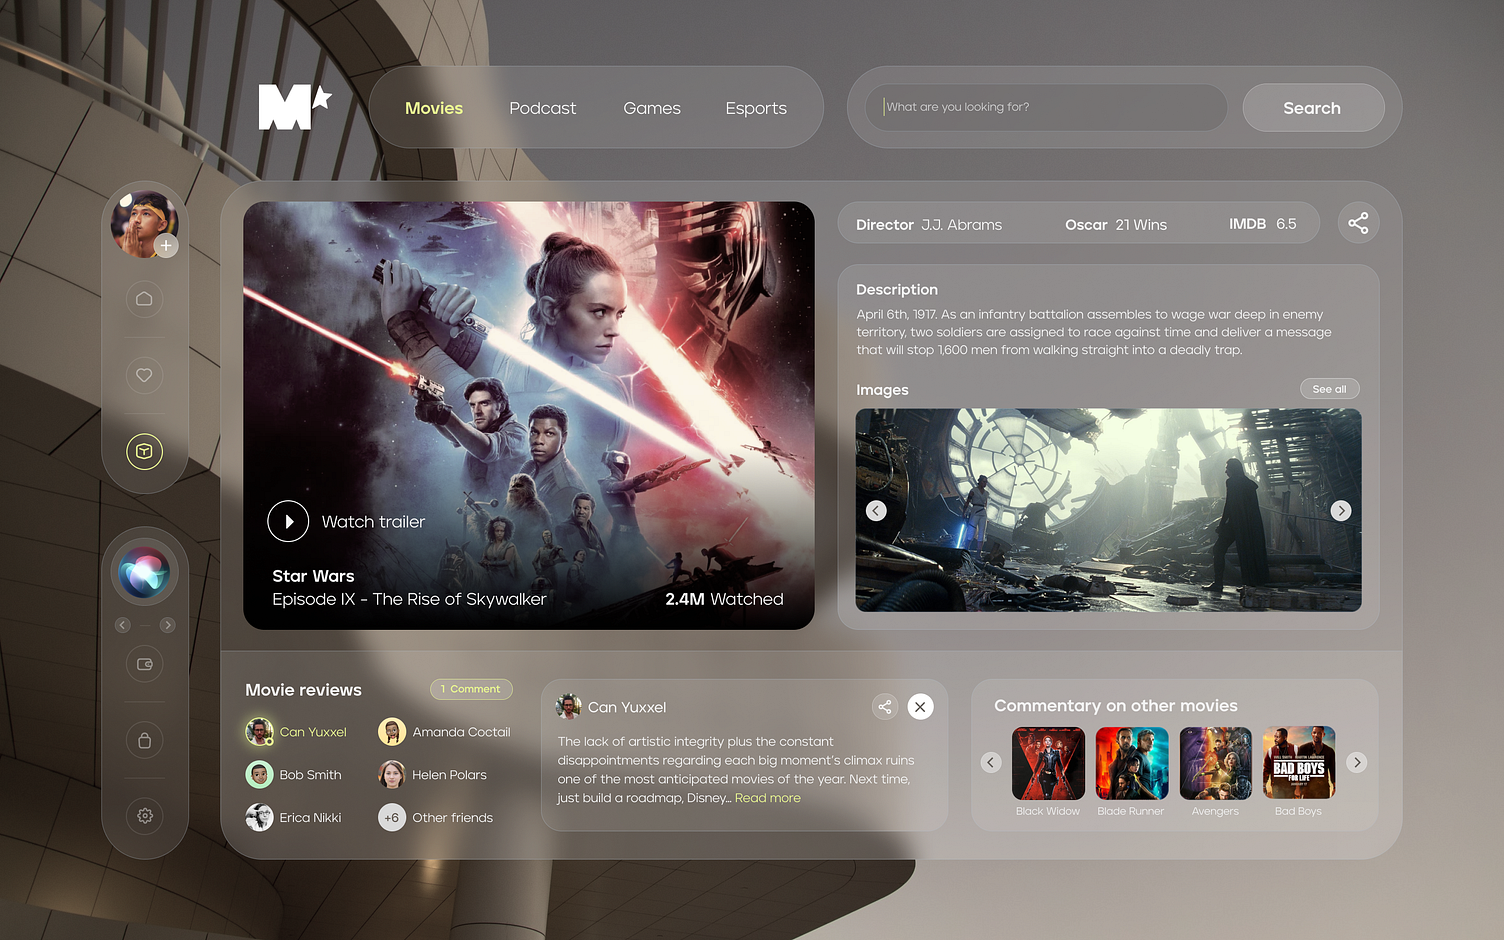
Task: Share Can Yuxxel's review via share icon
Action: pyautogui.click(x=884, y=706)
